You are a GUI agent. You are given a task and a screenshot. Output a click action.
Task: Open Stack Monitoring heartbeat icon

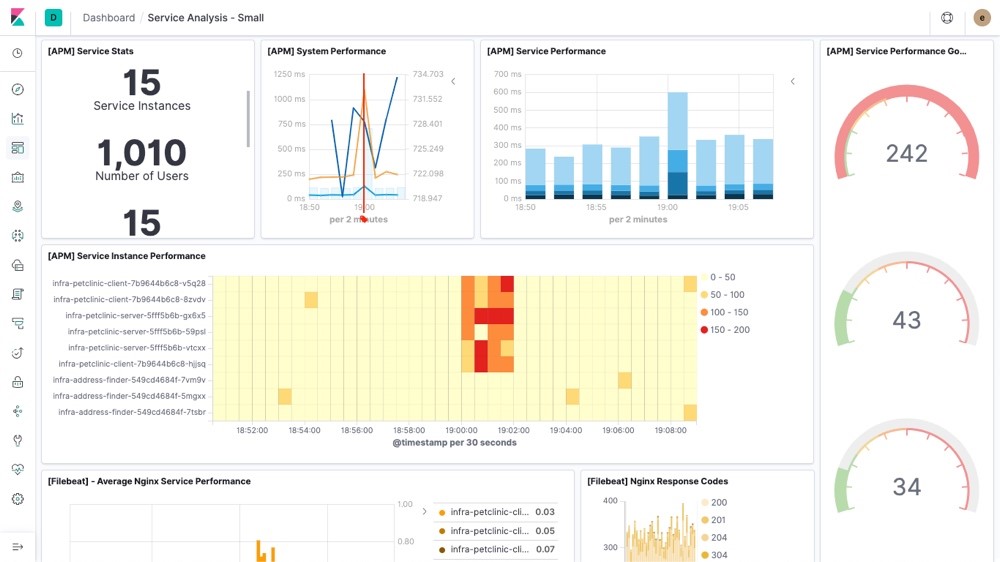point(17,470)
